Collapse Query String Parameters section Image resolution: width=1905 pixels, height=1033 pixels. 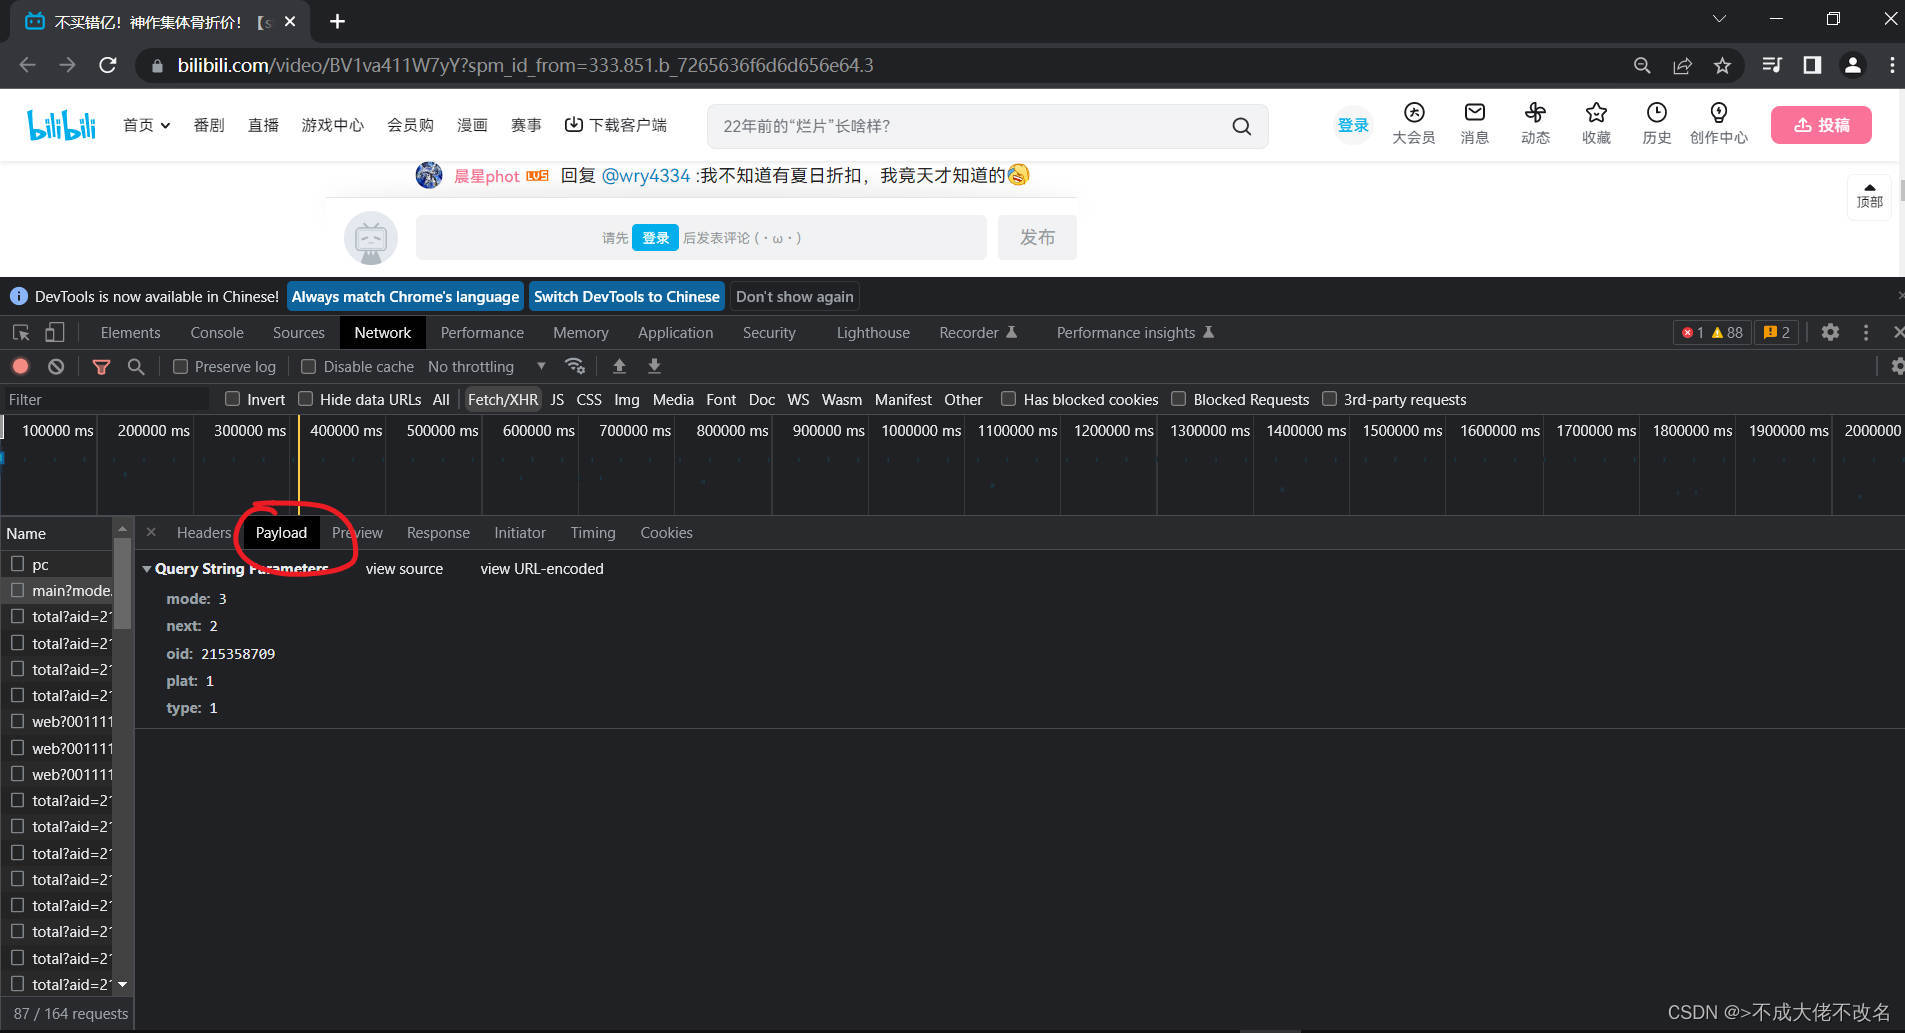point(147,568)
